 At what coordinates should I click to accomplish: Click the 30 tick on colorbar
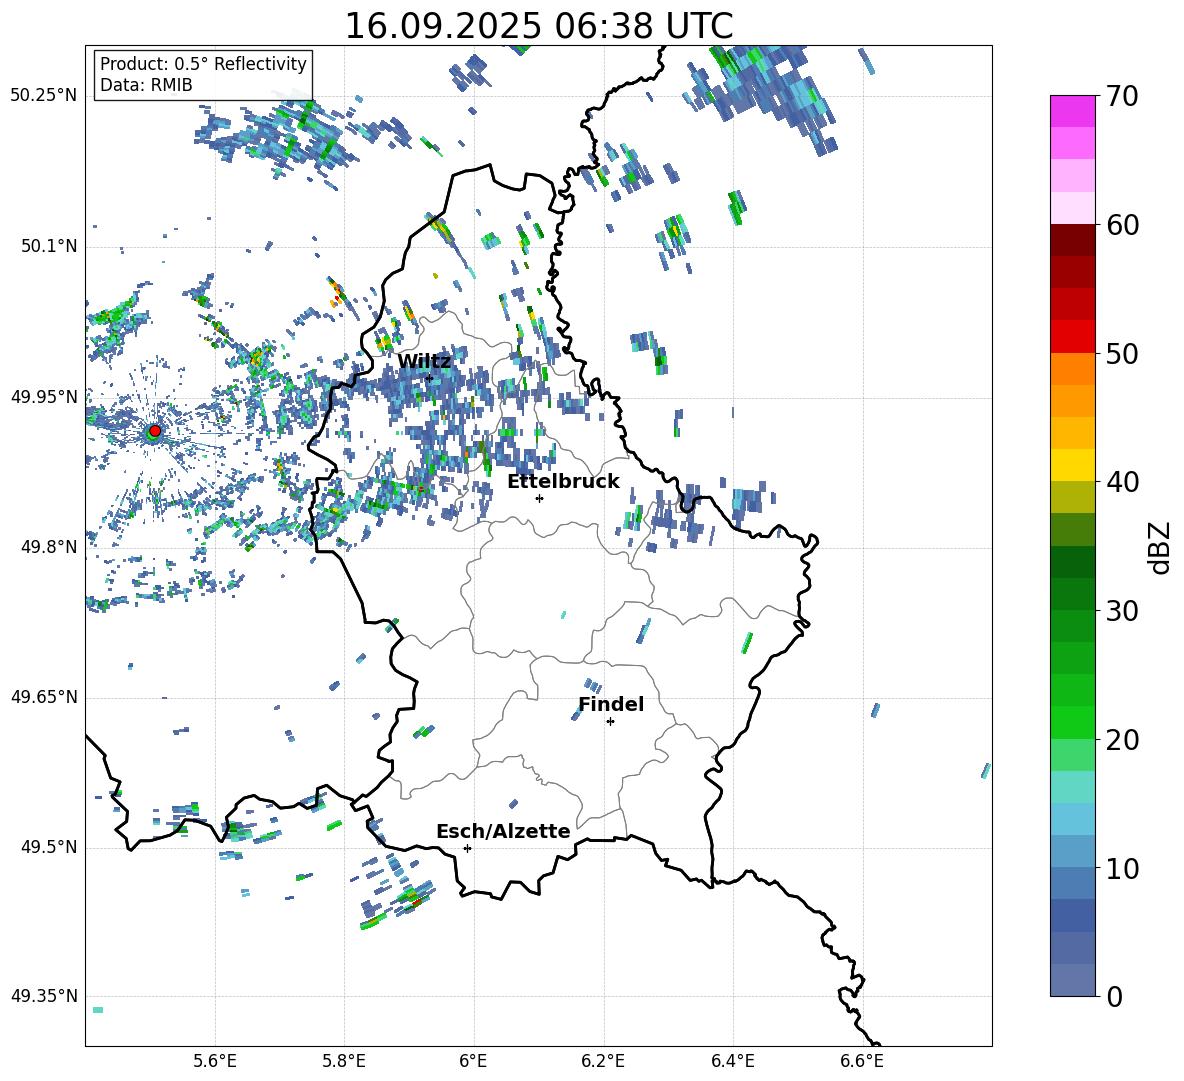pyautogui.click(x=1122, y=611)
